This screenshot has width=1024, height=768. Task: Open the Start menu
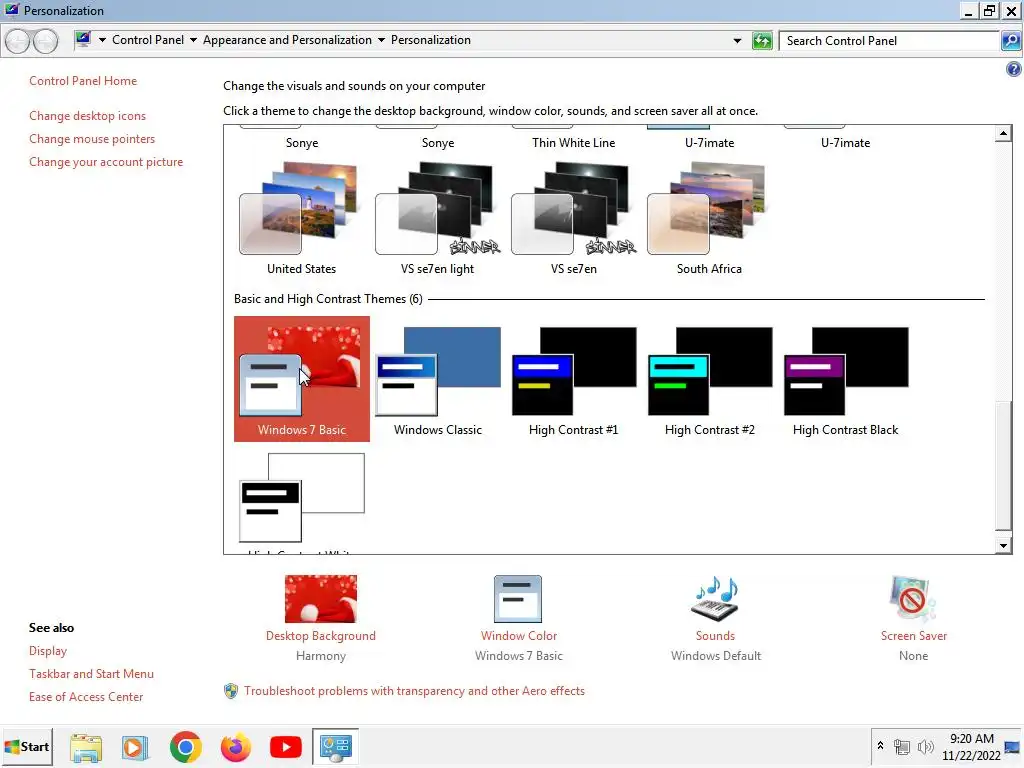tap(27, 746)
